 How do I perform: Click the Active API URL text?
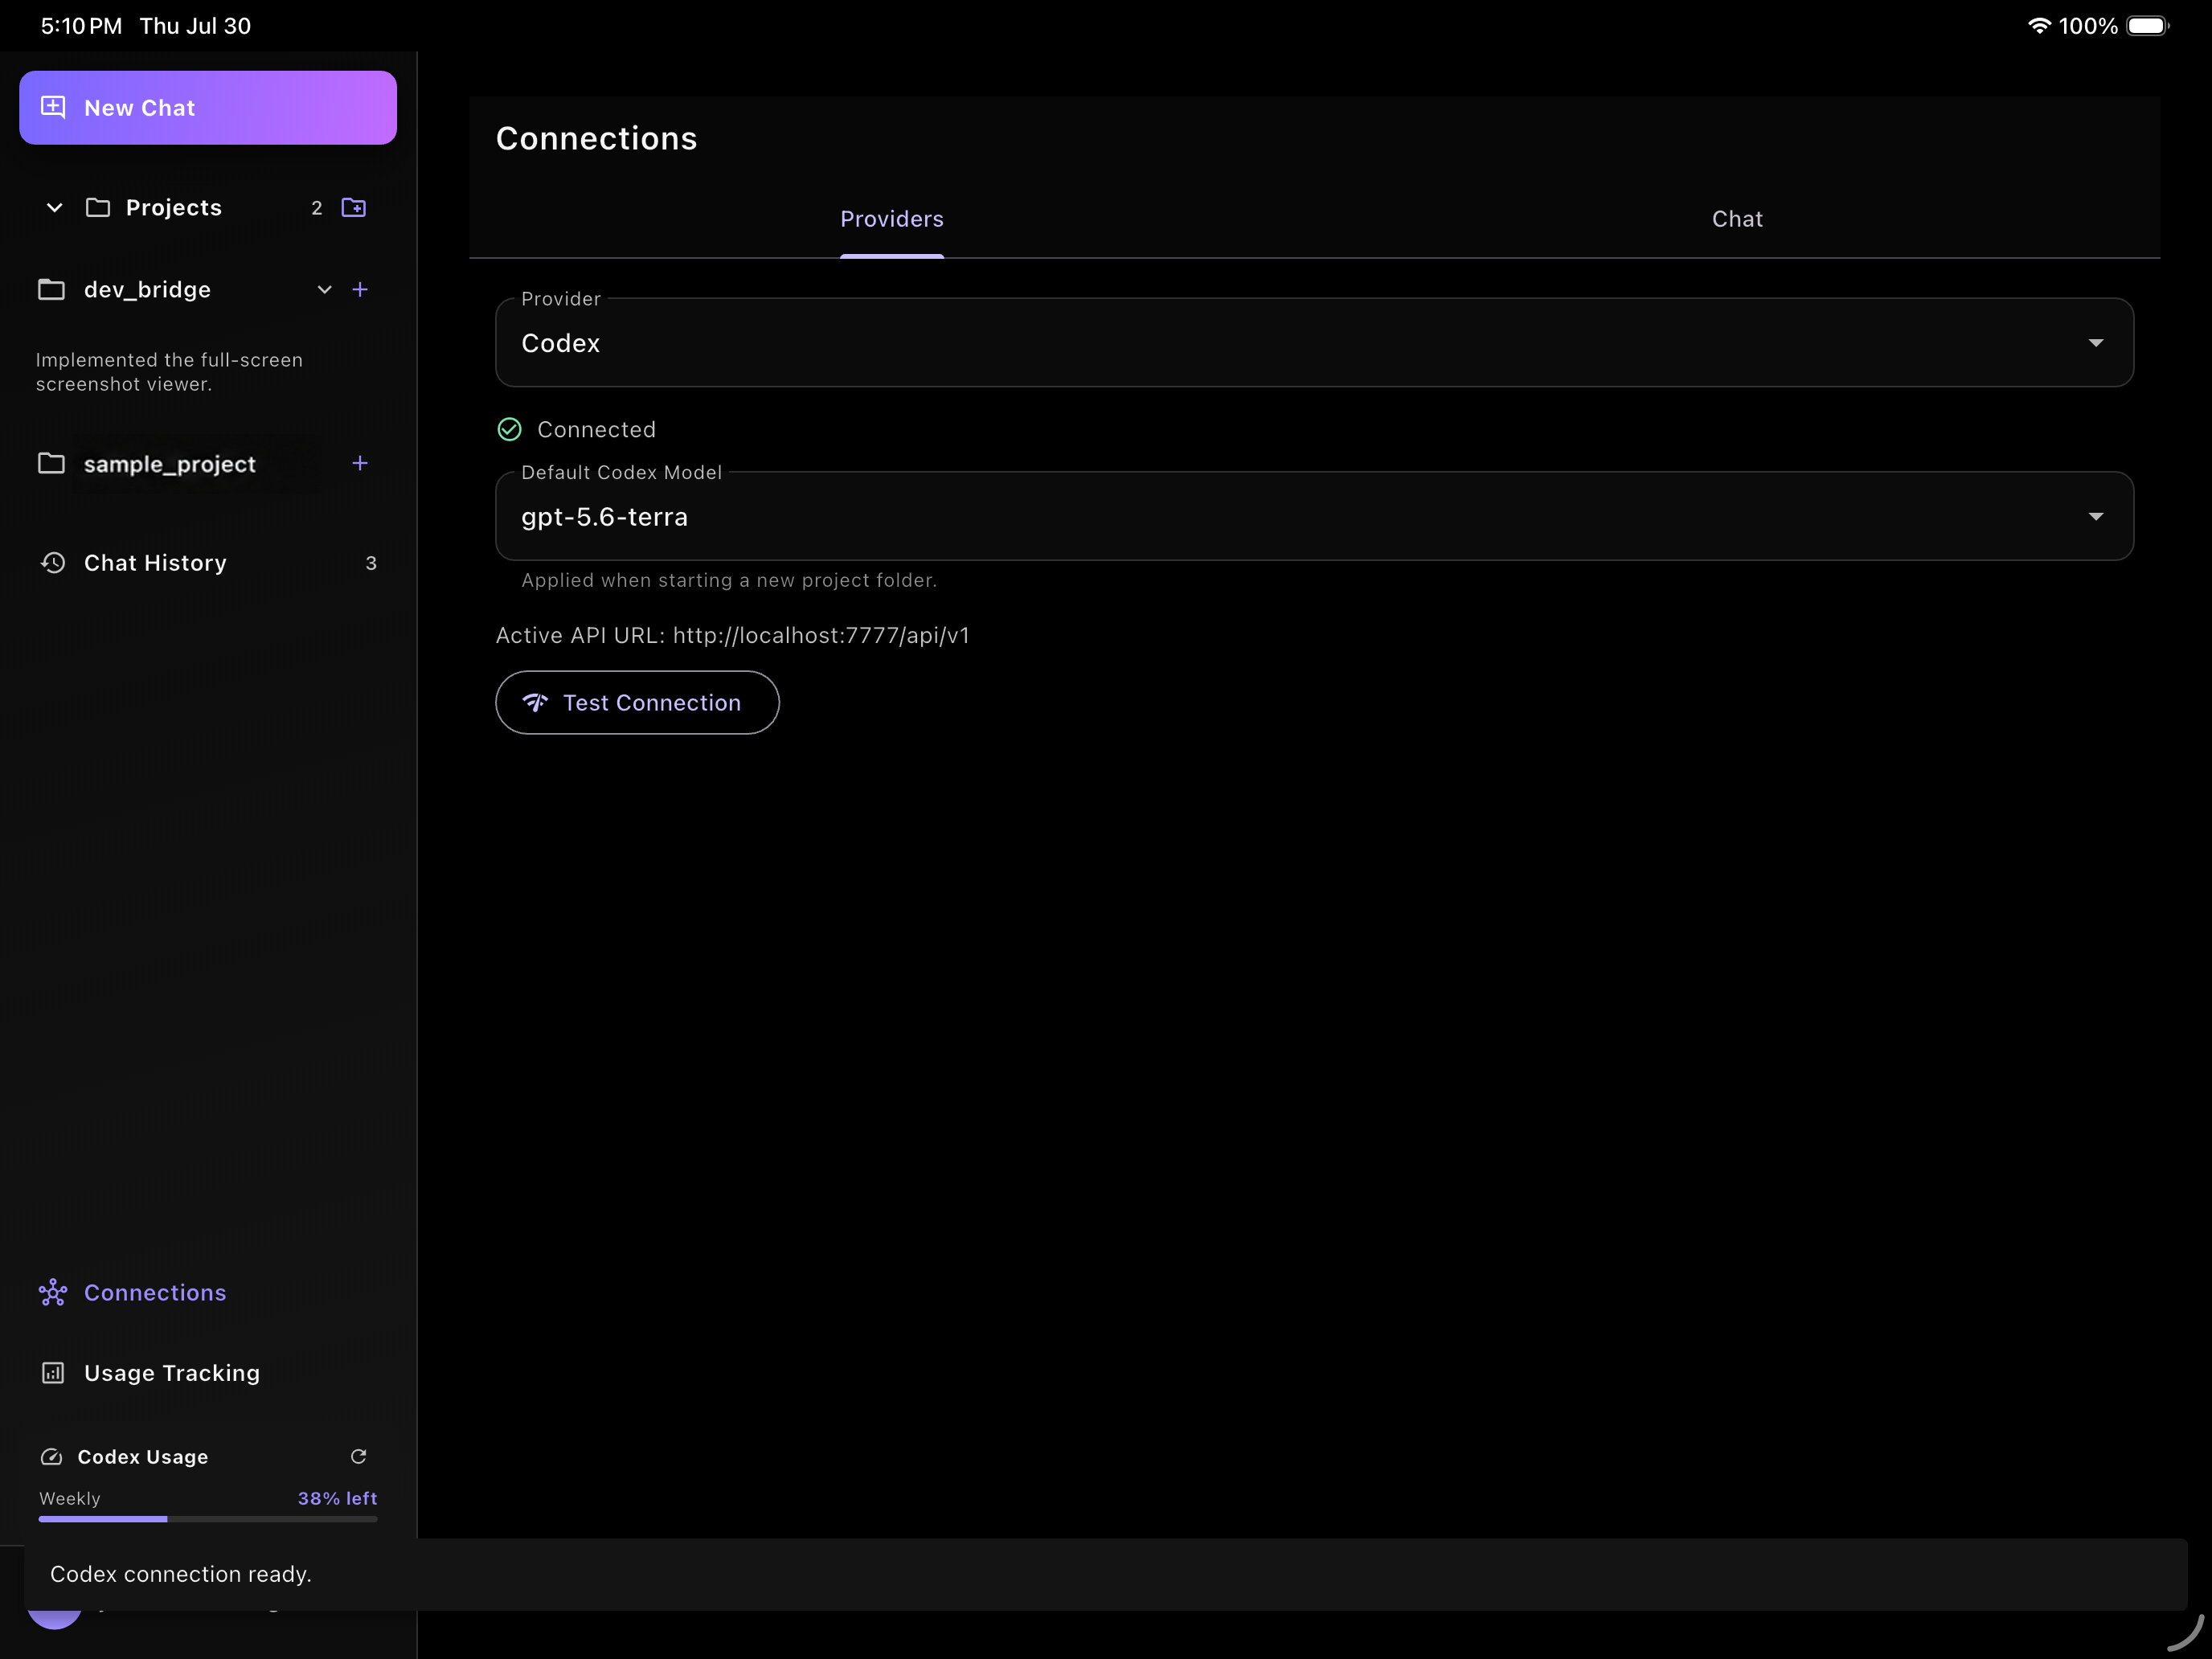pos(733,636)
